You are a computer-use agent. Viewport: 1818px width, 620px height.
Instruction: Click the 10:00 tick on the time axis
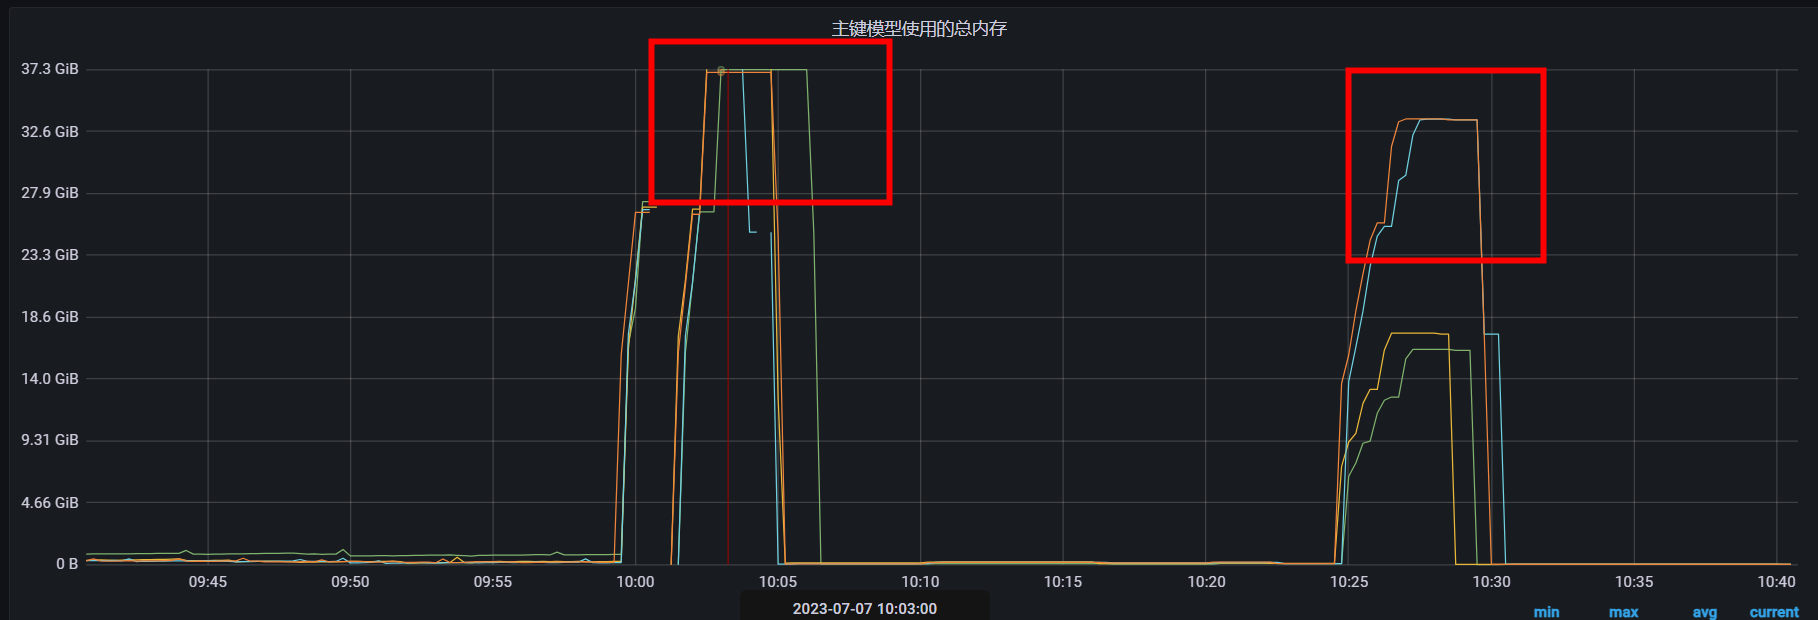click(635, 581)
